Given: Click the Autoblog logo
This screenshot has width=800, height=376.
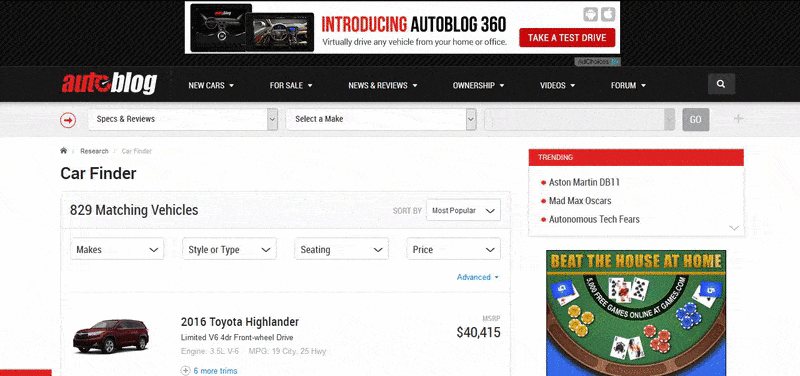Looking at the screenshot, I should pyautogui.click(x=109, y=84).
